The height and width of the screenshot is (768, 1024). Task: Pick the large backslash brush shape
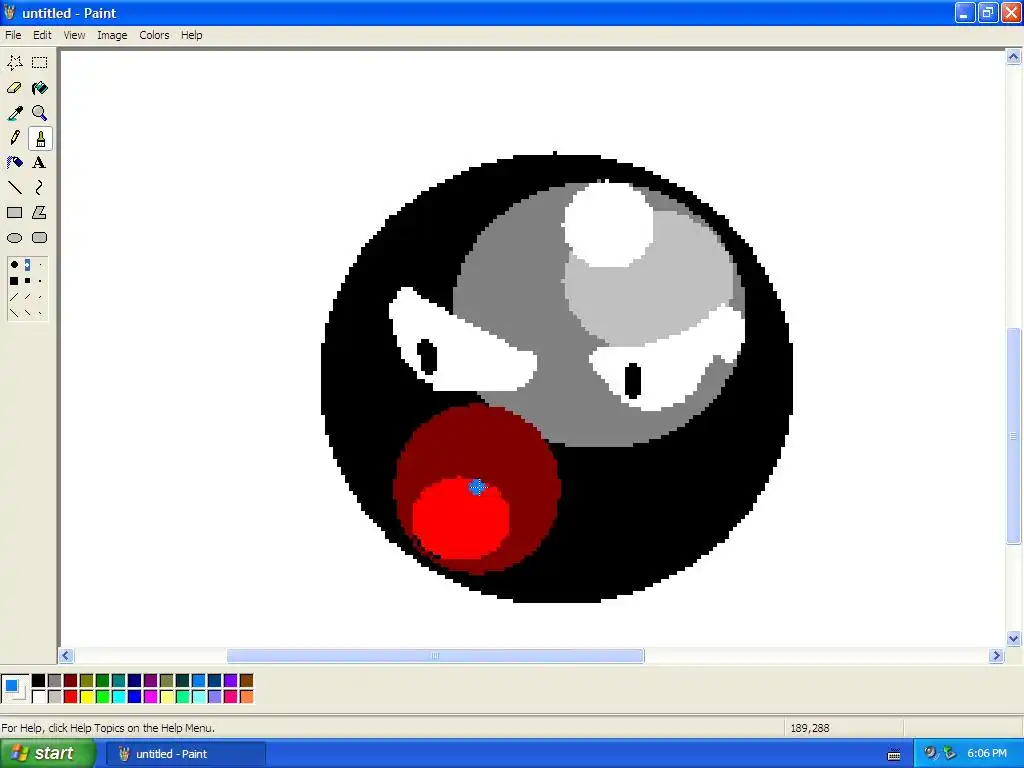coord(14,313)
